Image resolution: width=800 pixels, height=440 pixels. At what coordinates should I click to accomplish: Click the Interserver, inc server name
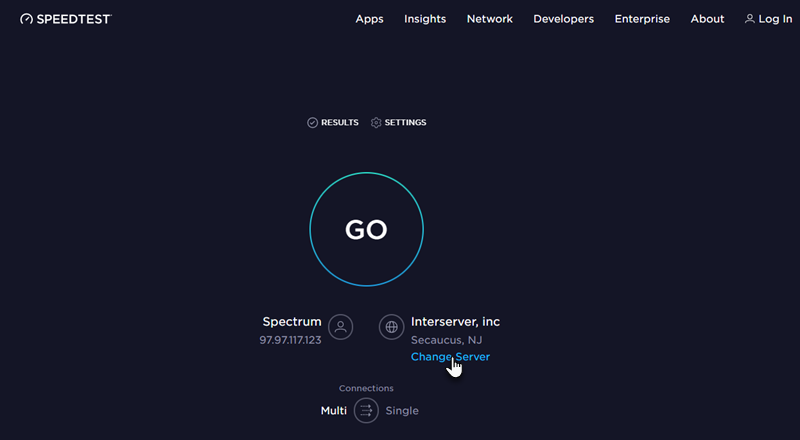tap(455, 322)
